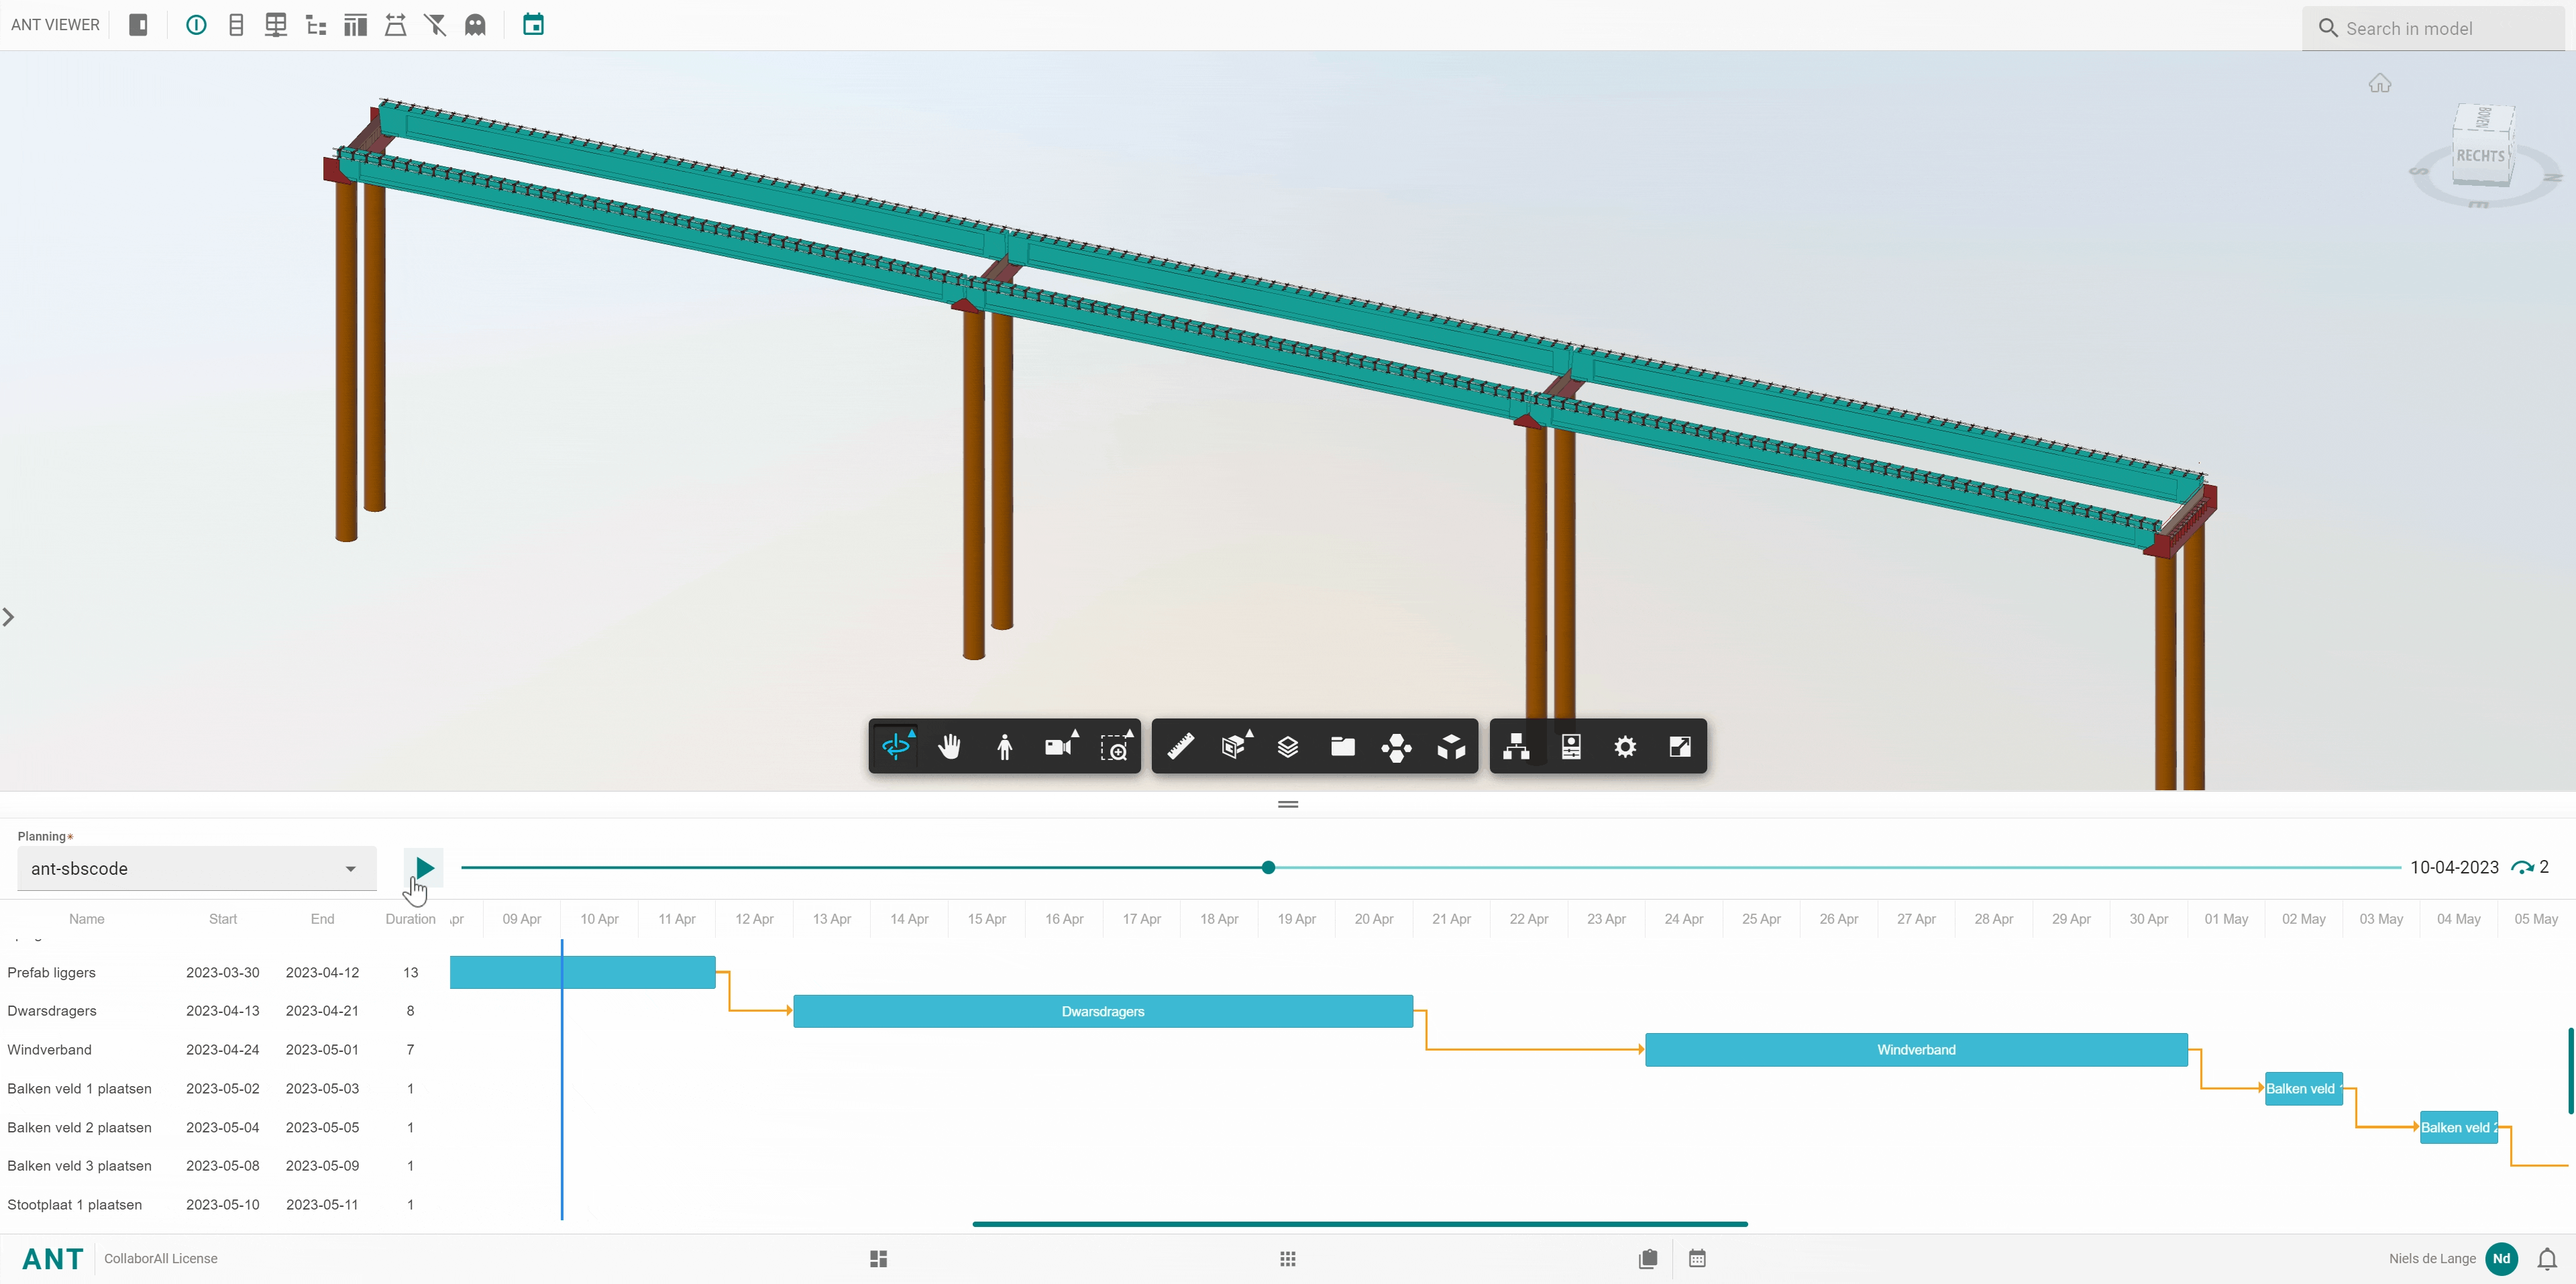2576x1284 pixels.
Task: Open the Section analysis tool
Action: coord(1234,746)
